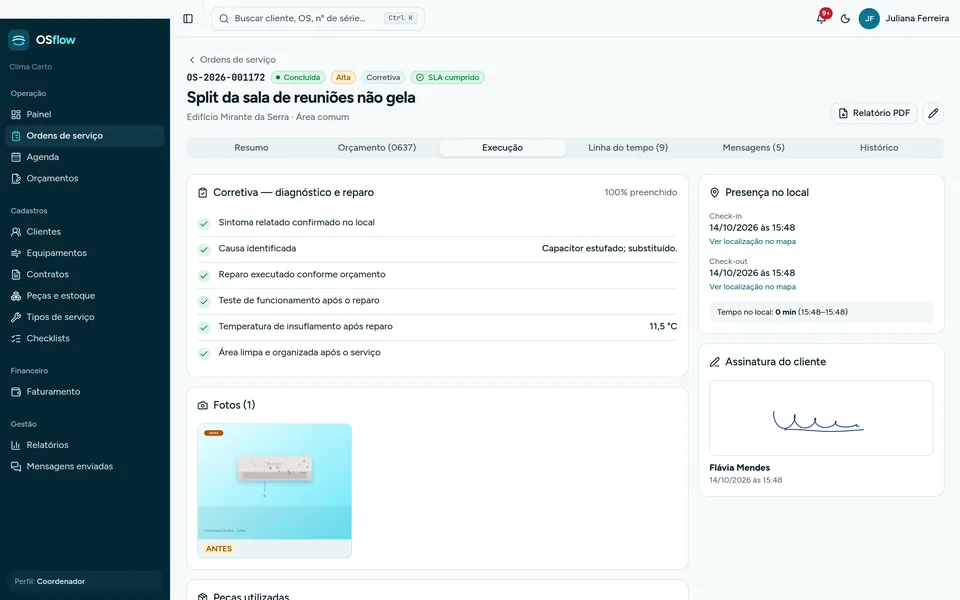Click the Causa identificada check mark
The height and width of the screenshot is (600, 960).
tap(204, 249)
